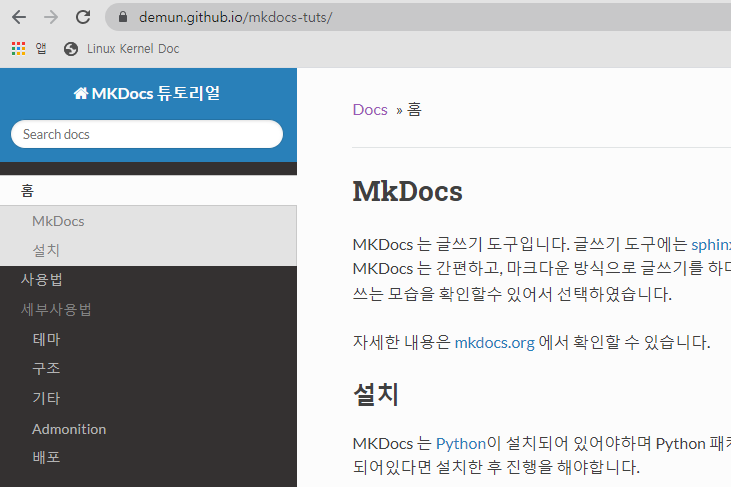This screenshot has width=731, height=487.
Task: Click the Search docs field
Action: [x=147, y=134]
